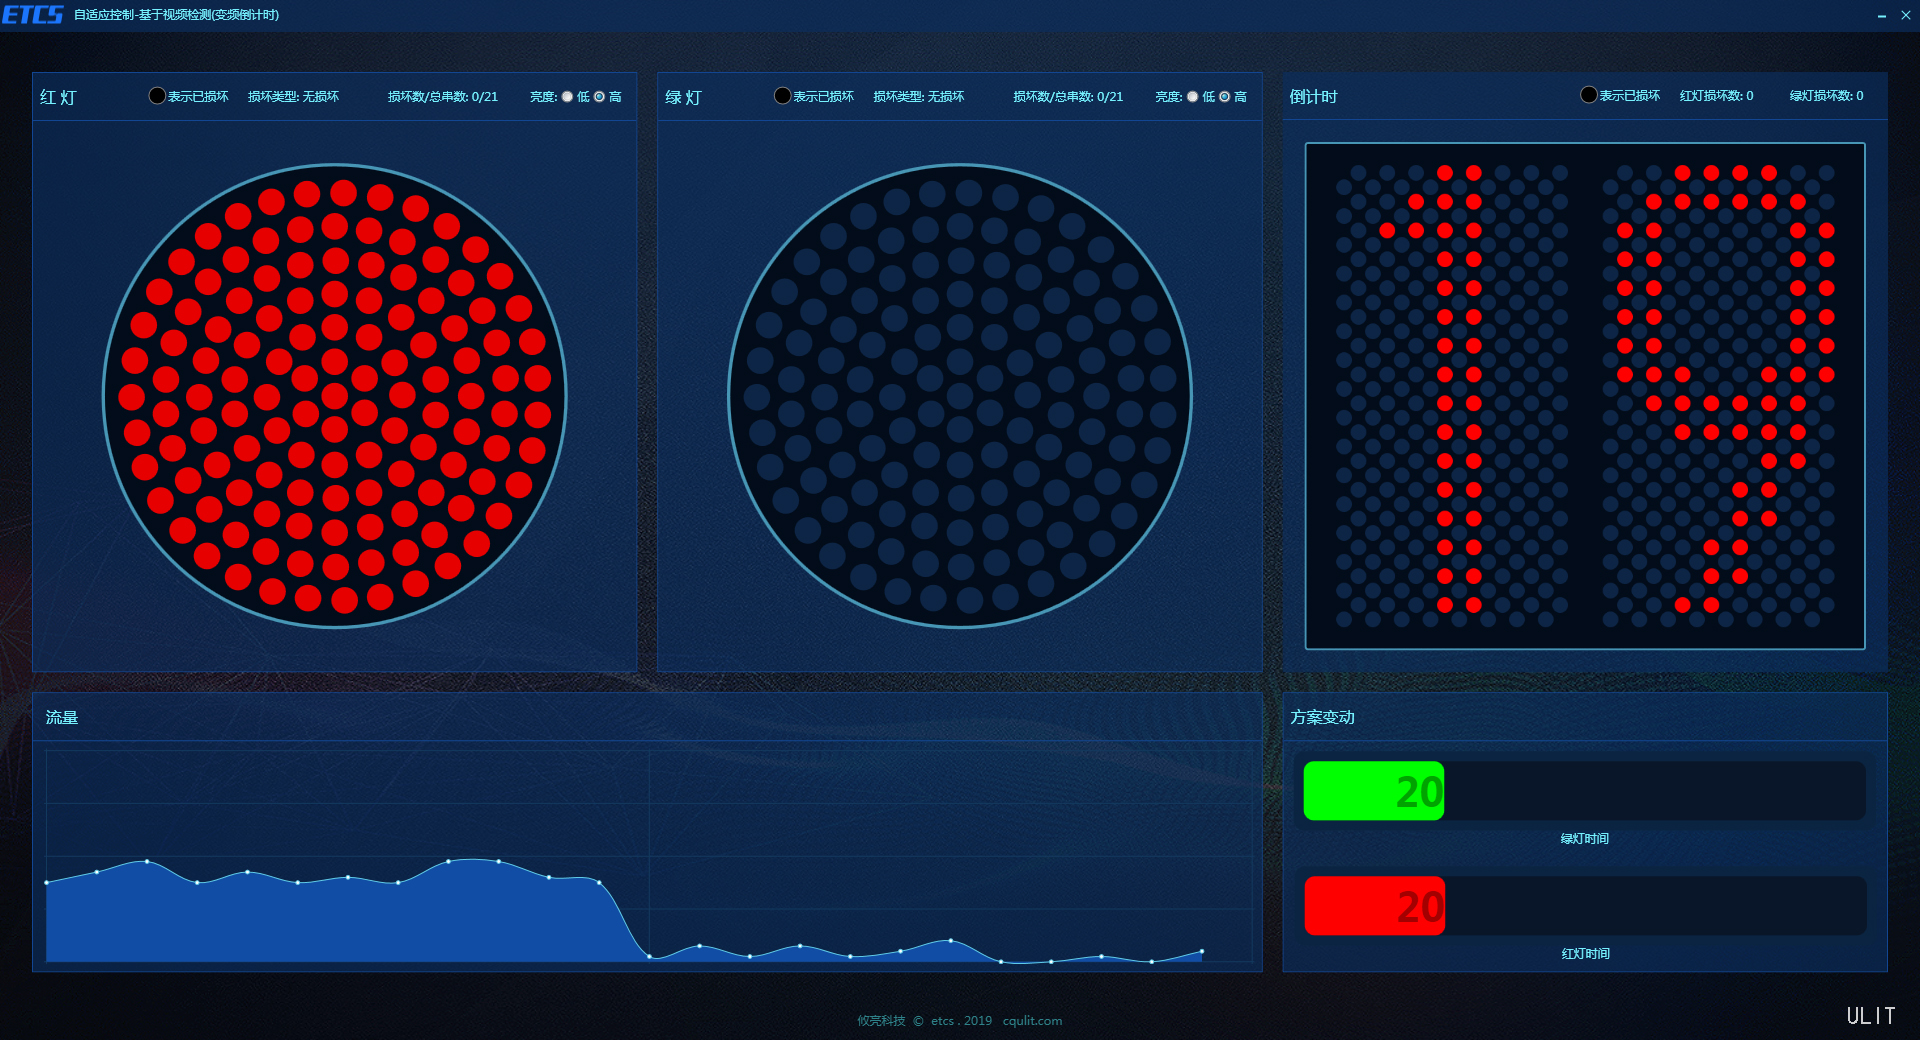This screenshot has height=1040, width=1920.
Task: Close the ETCS application window
Action: [x=1905, y=16]
